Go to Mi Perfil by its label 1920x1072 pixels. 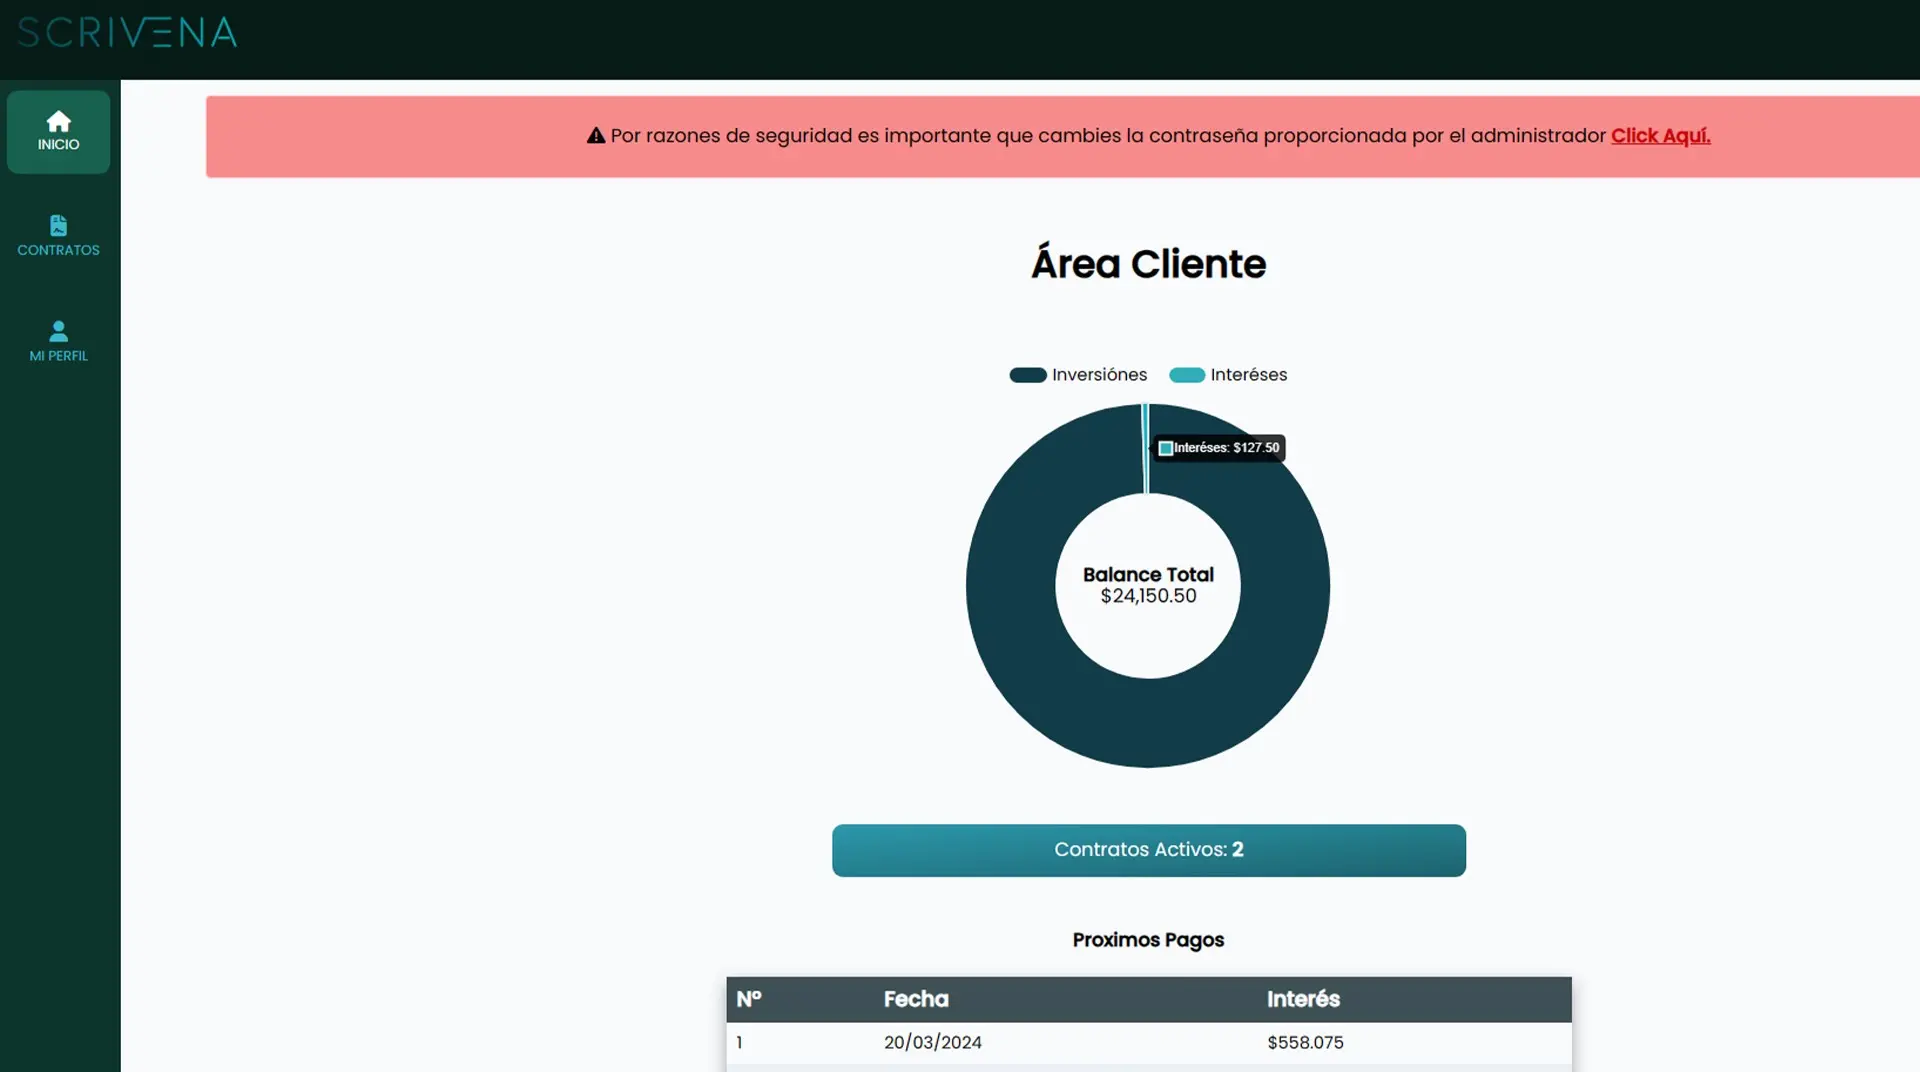tap(58, 356)
